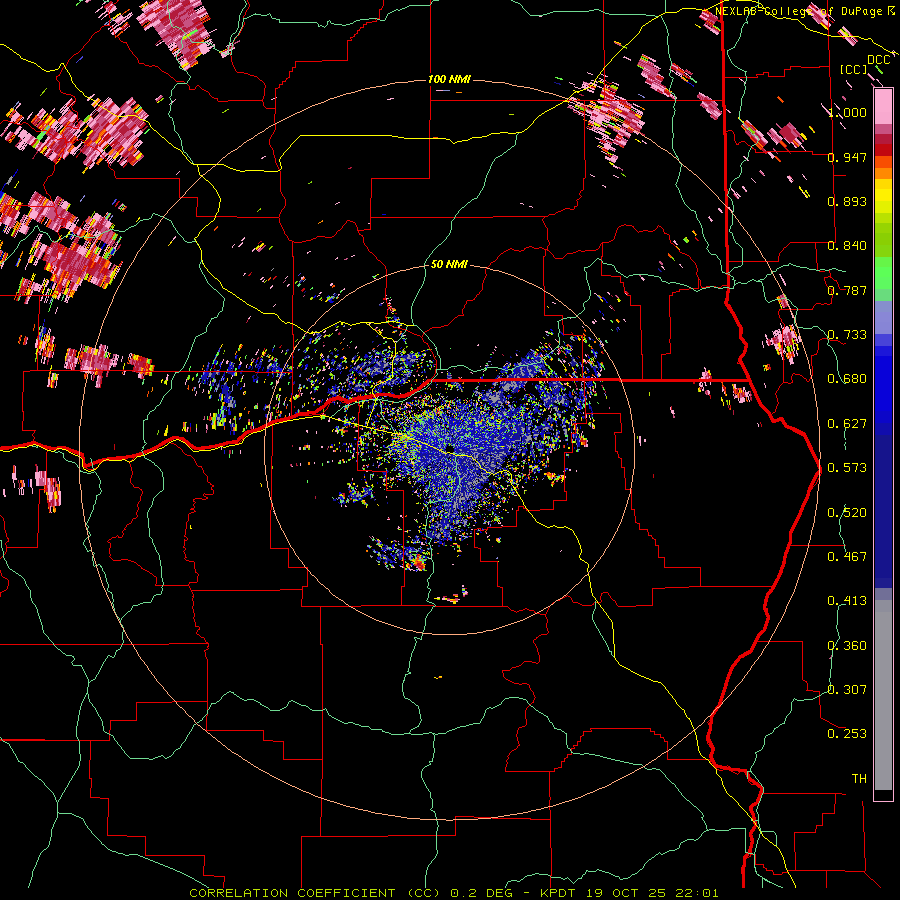This screenshot has height=900, width=900.
Task: Click the 0.360 color scale value
Action: coord(847,646)
